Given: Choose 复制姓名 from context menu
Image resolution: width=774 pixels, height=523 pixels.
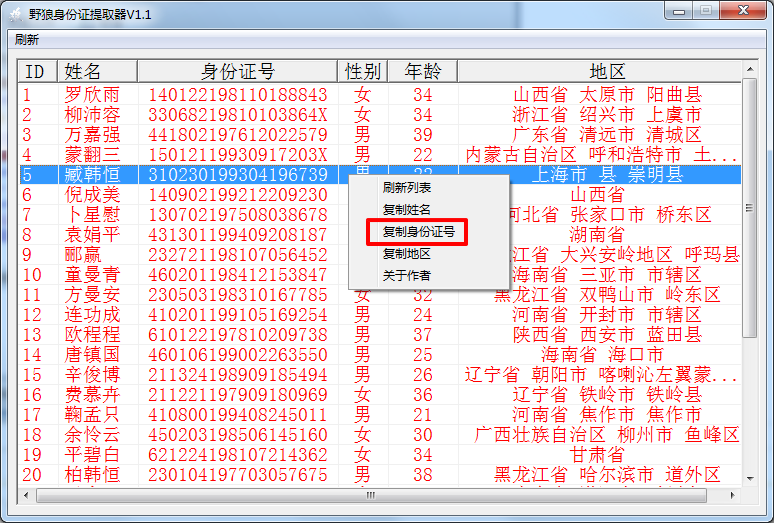Looking at the screenshot, I should (406, 210).
